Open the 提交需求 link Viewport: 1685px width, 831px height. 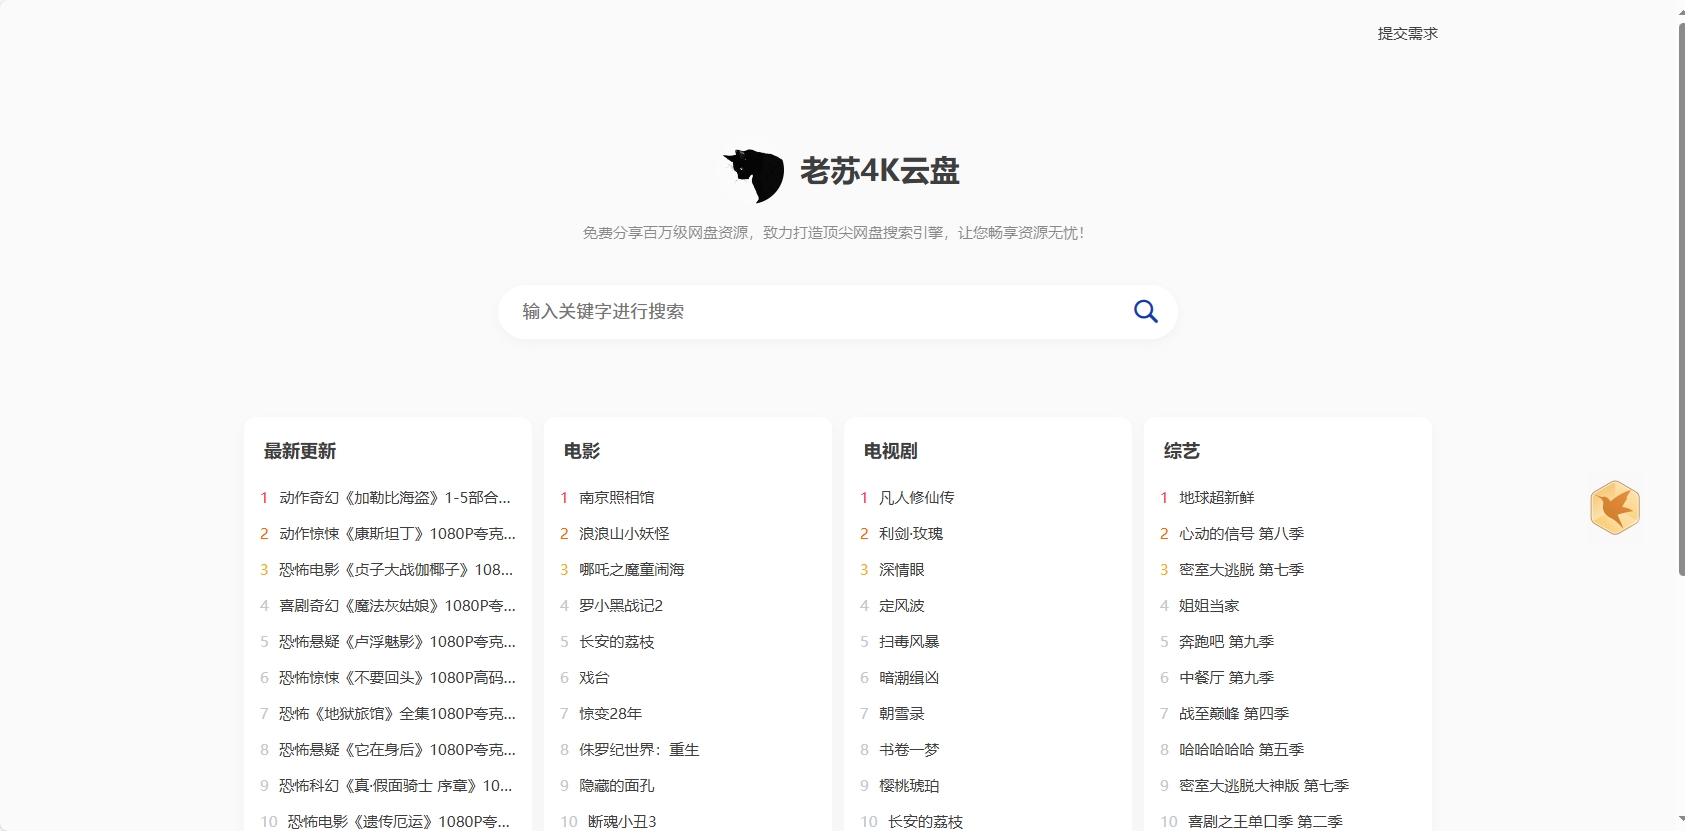1407,33
